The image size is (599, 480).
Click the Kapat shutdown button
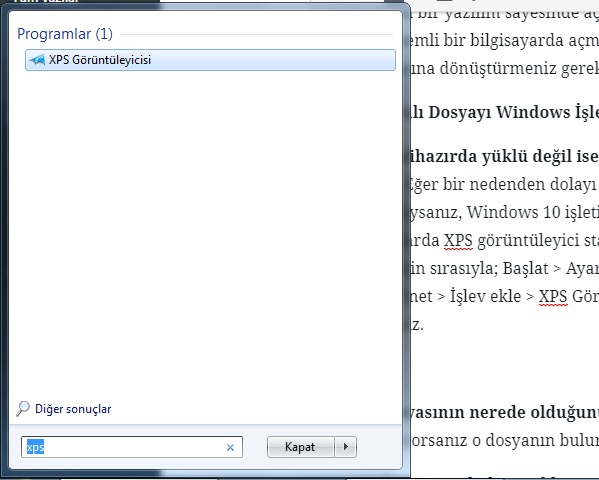(300, 447)
